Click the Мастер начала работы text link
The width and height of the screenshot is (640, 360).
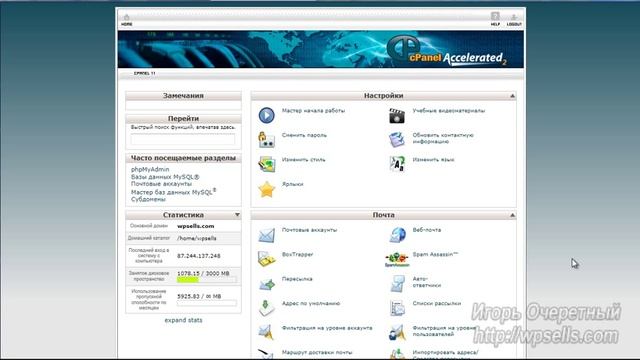[x=313, y=111]
